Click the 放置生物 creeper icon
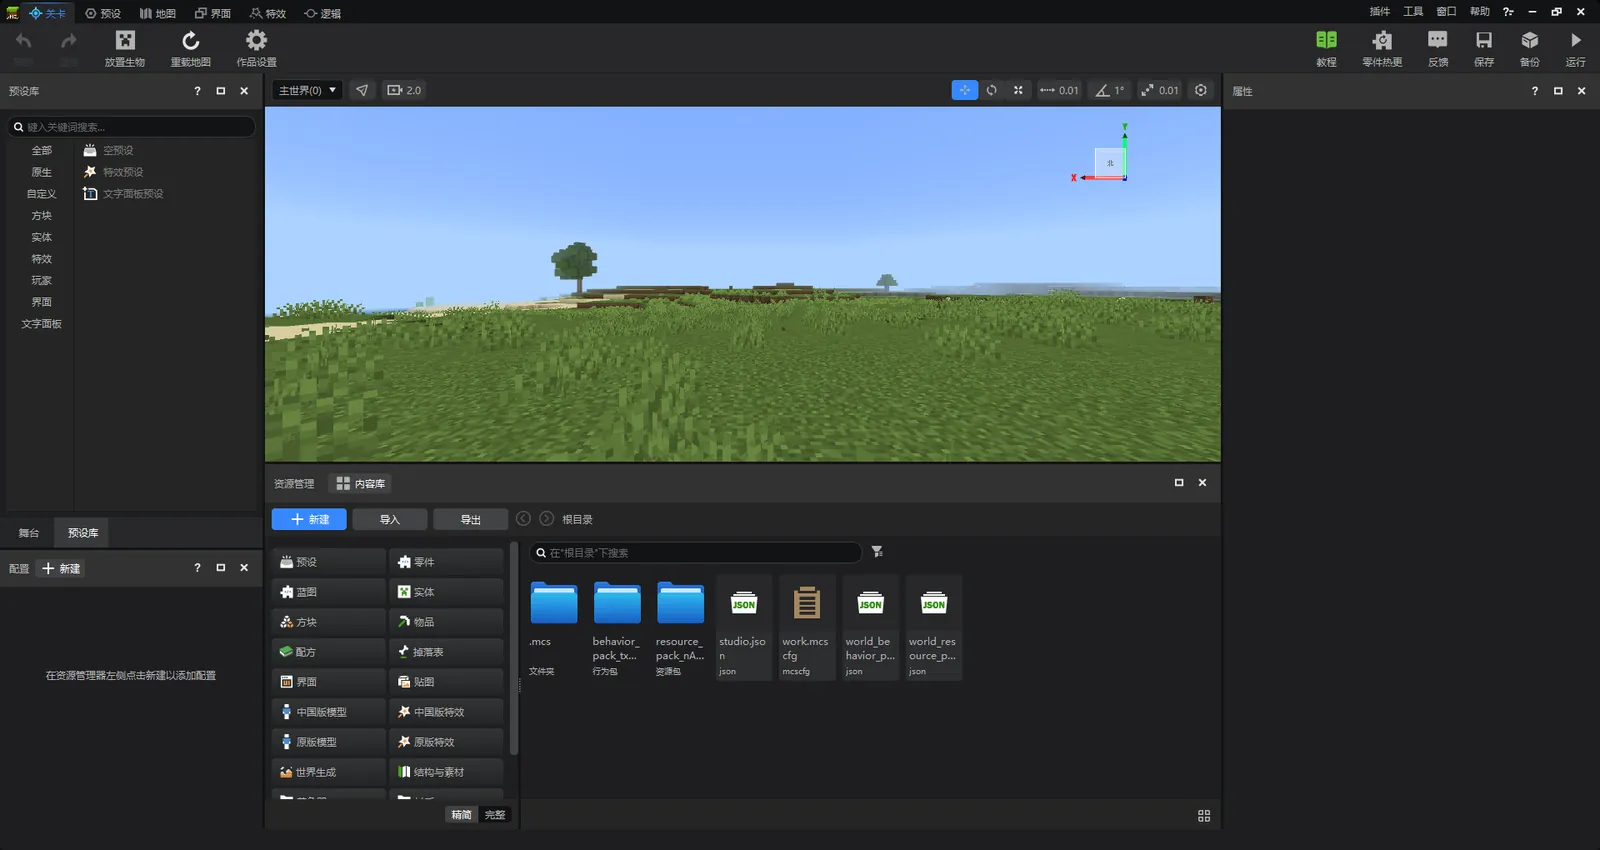The height and width of the screenshot is (850, 1600). [x=125, y=41]
